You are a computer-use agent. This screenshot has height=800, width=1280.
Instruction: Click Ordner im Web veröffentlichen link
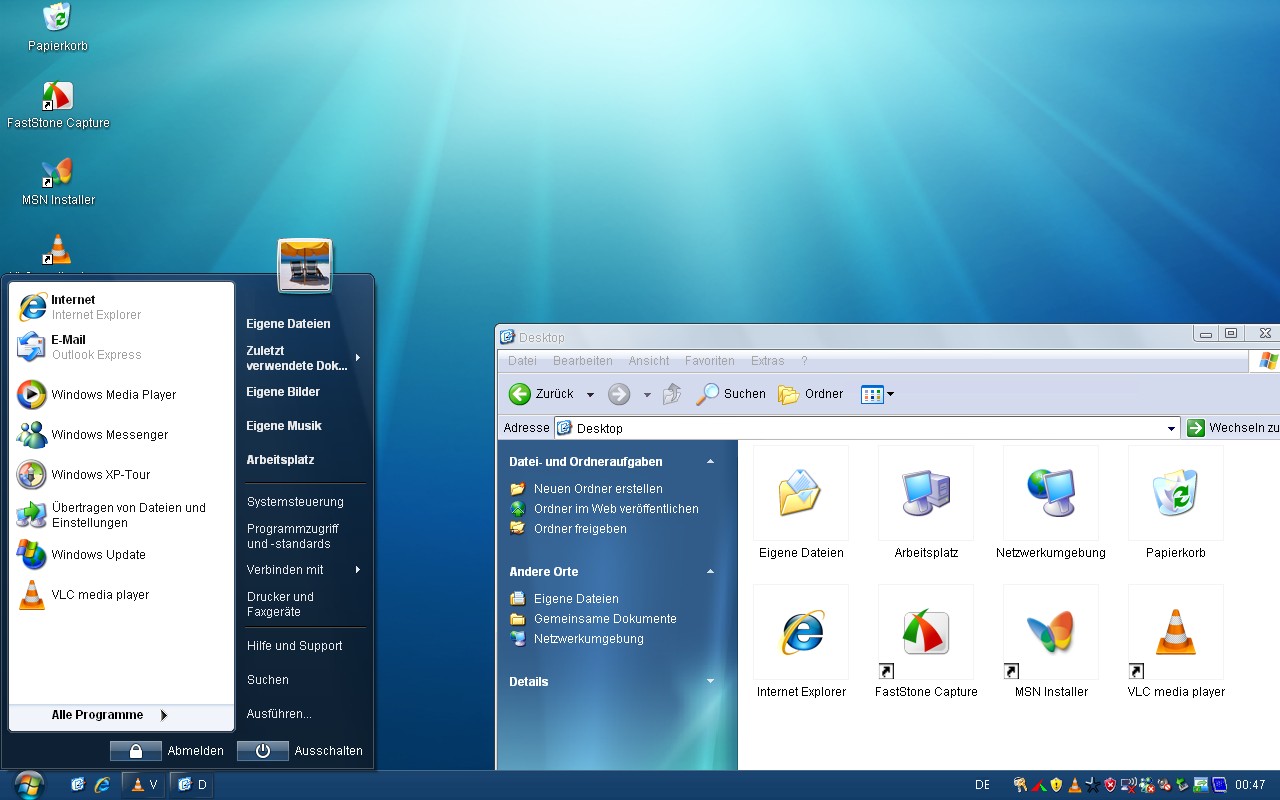[616, 509]
